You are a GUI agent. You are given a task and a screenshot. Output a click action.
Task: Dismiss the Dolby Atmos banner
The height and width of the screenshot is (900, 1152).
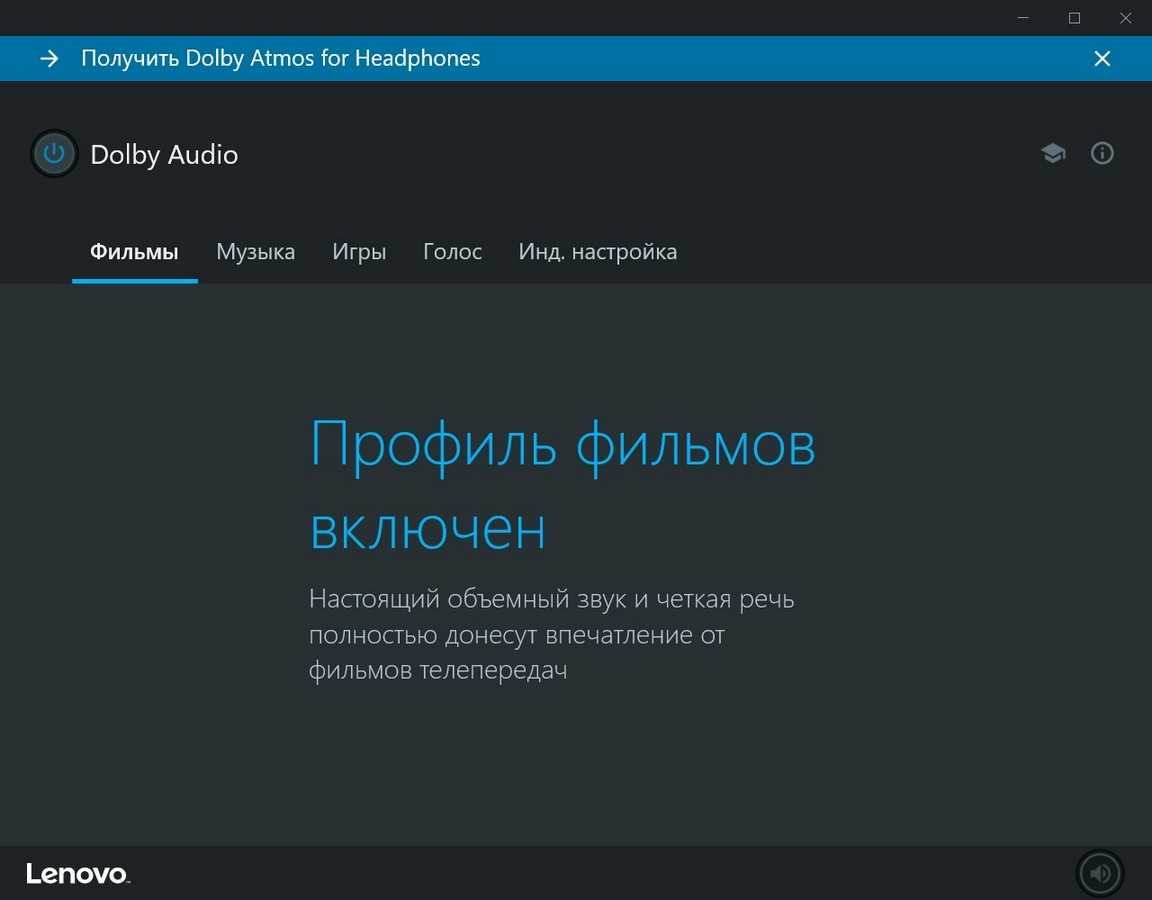pyautogui.click(x=1102, y=59)
